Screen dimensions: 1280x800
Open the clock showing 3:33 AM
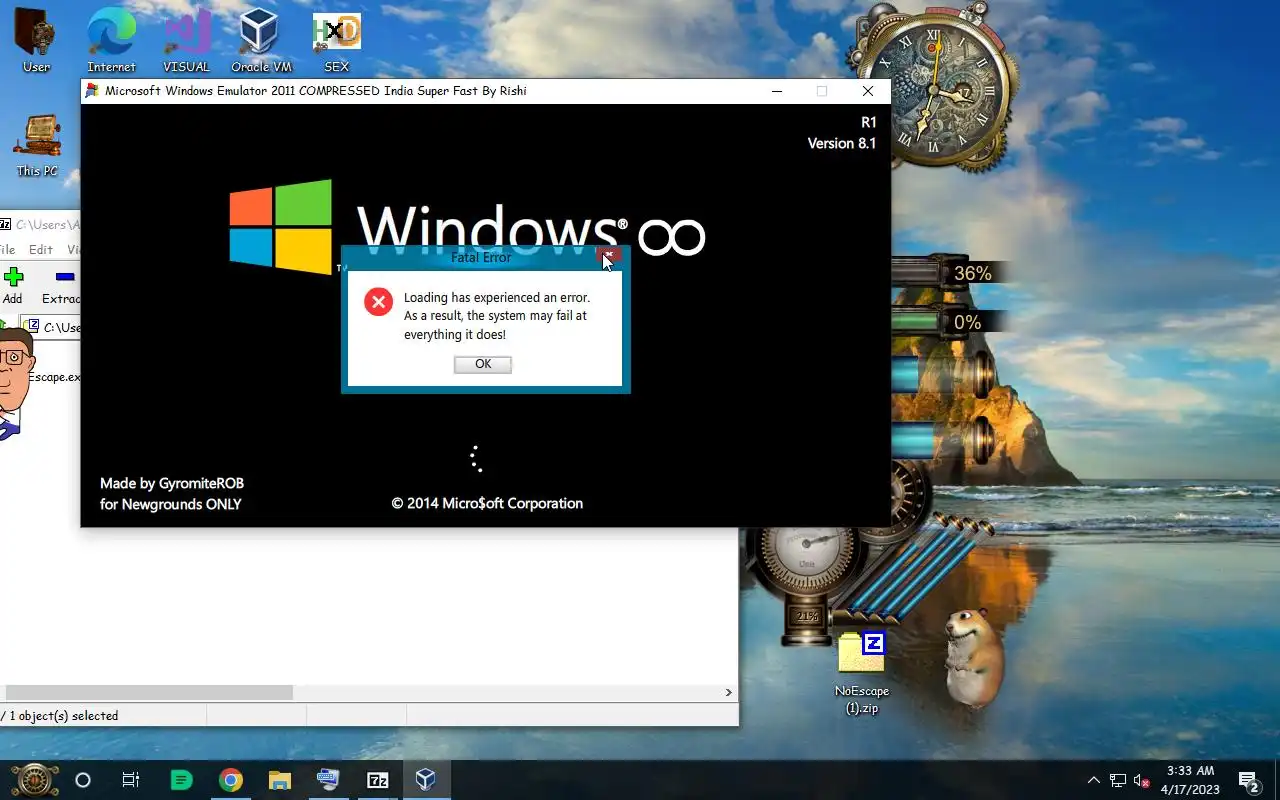(x=1188, y=780)
